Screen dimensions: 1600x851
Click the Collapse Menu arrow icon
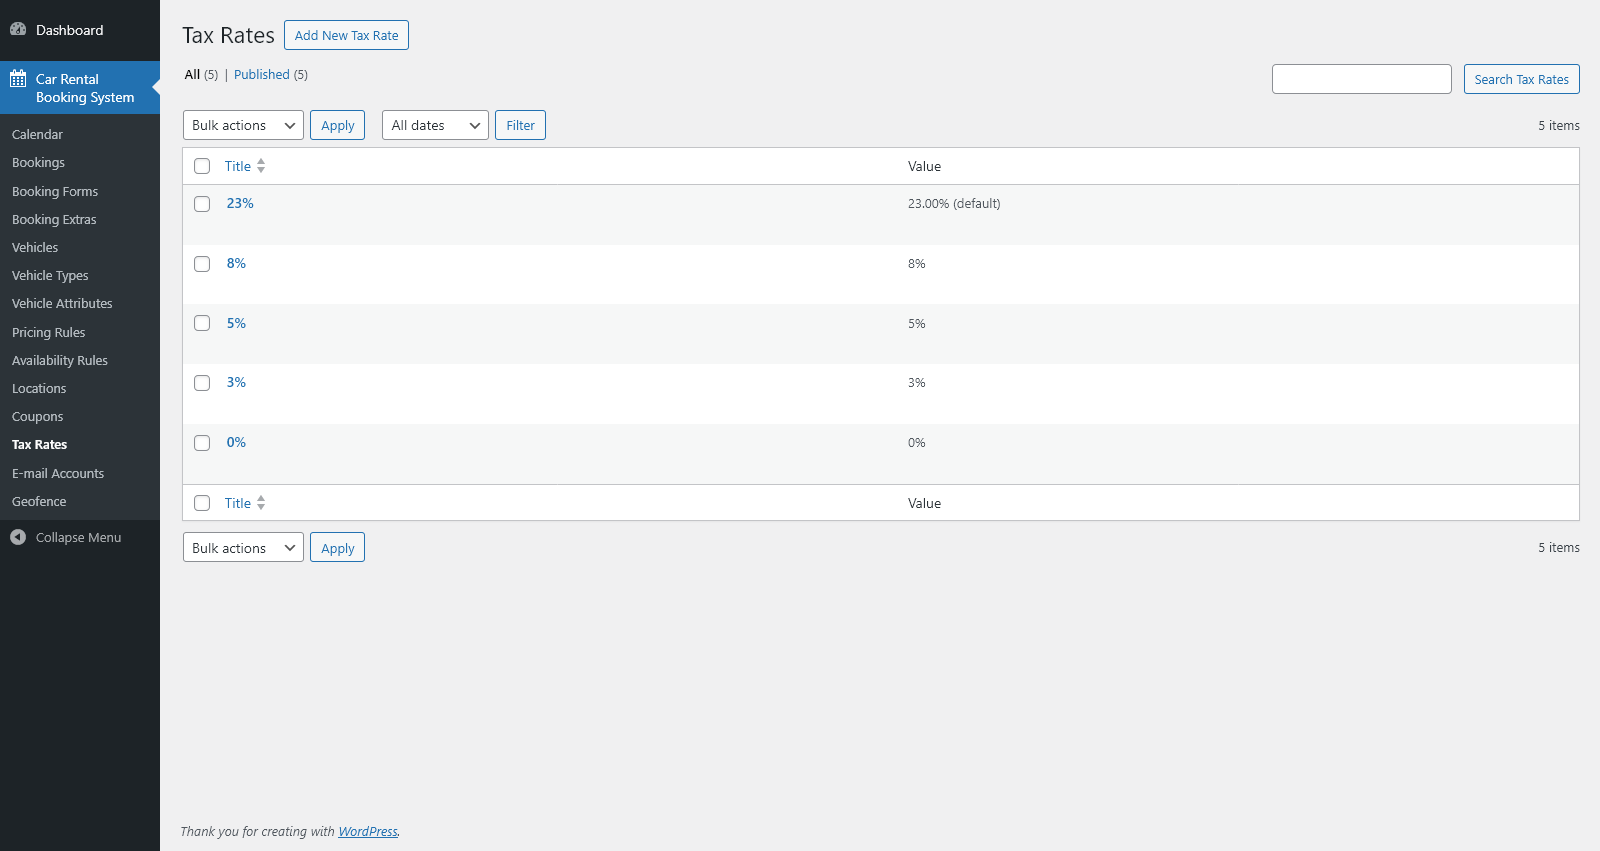pyautogui.click(x=18, y=537)
